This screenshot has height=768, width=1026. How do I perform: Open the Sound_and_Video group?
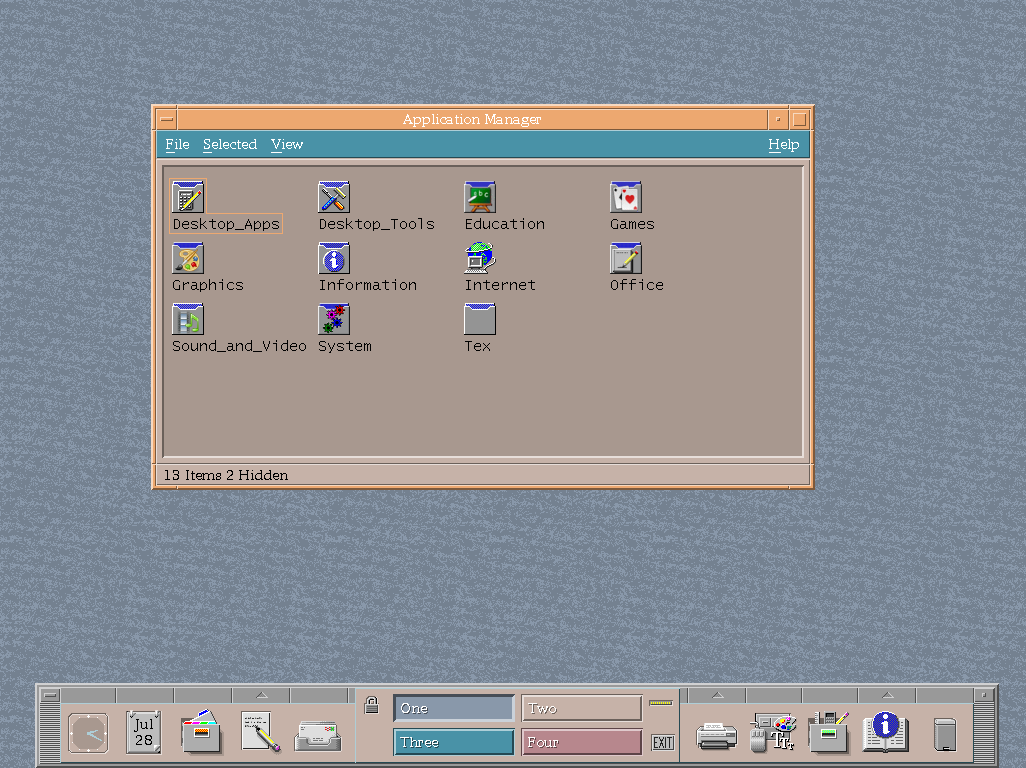tap(188, 320)
